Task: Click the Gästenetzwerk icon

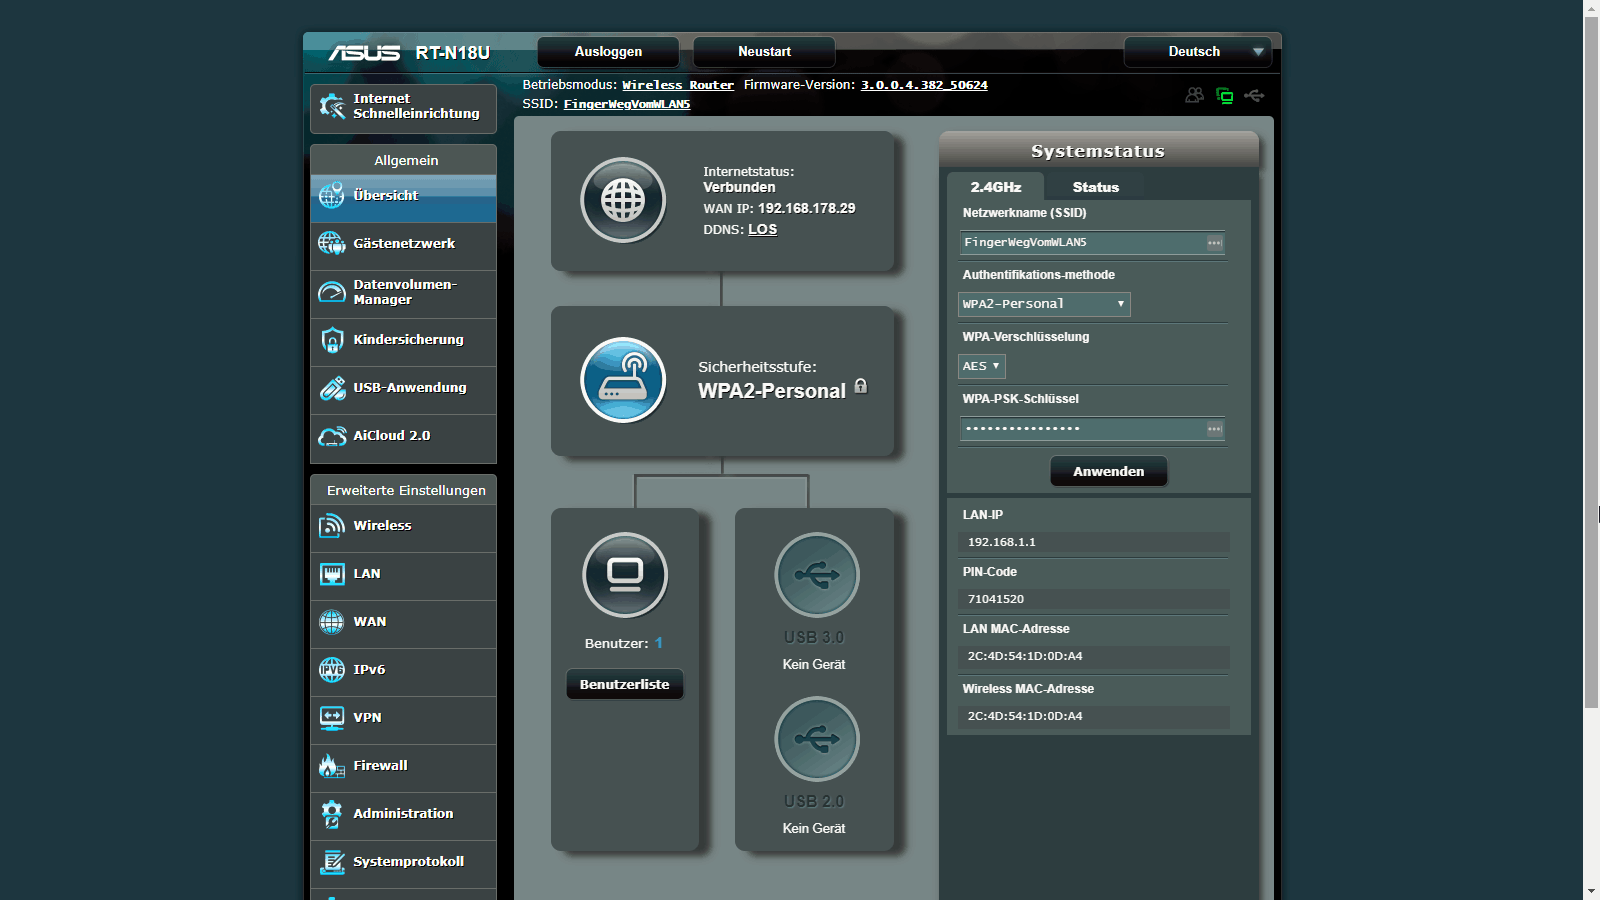Action: (332, 243)
